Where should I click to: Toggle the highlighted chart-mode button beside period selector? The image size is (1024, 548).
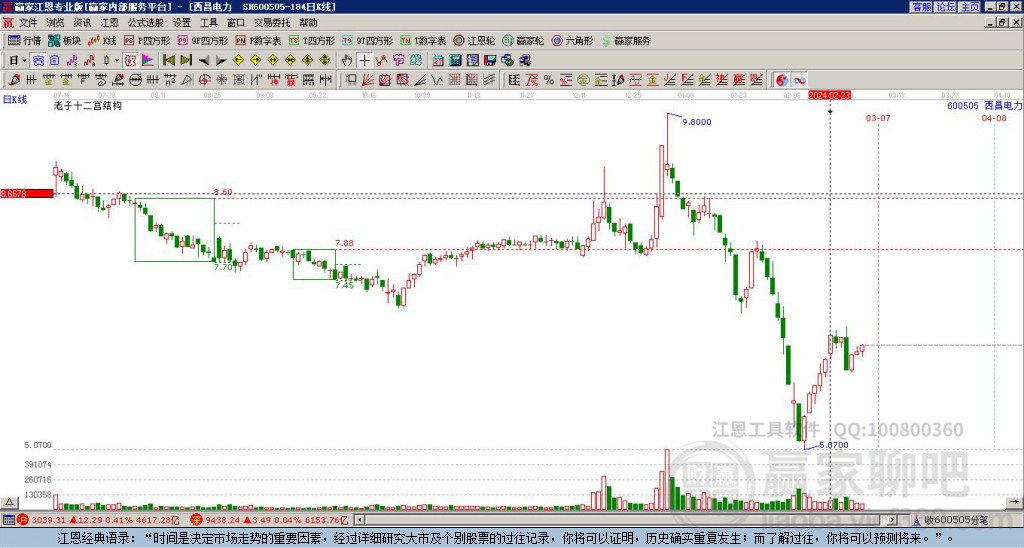pos(39,61)
